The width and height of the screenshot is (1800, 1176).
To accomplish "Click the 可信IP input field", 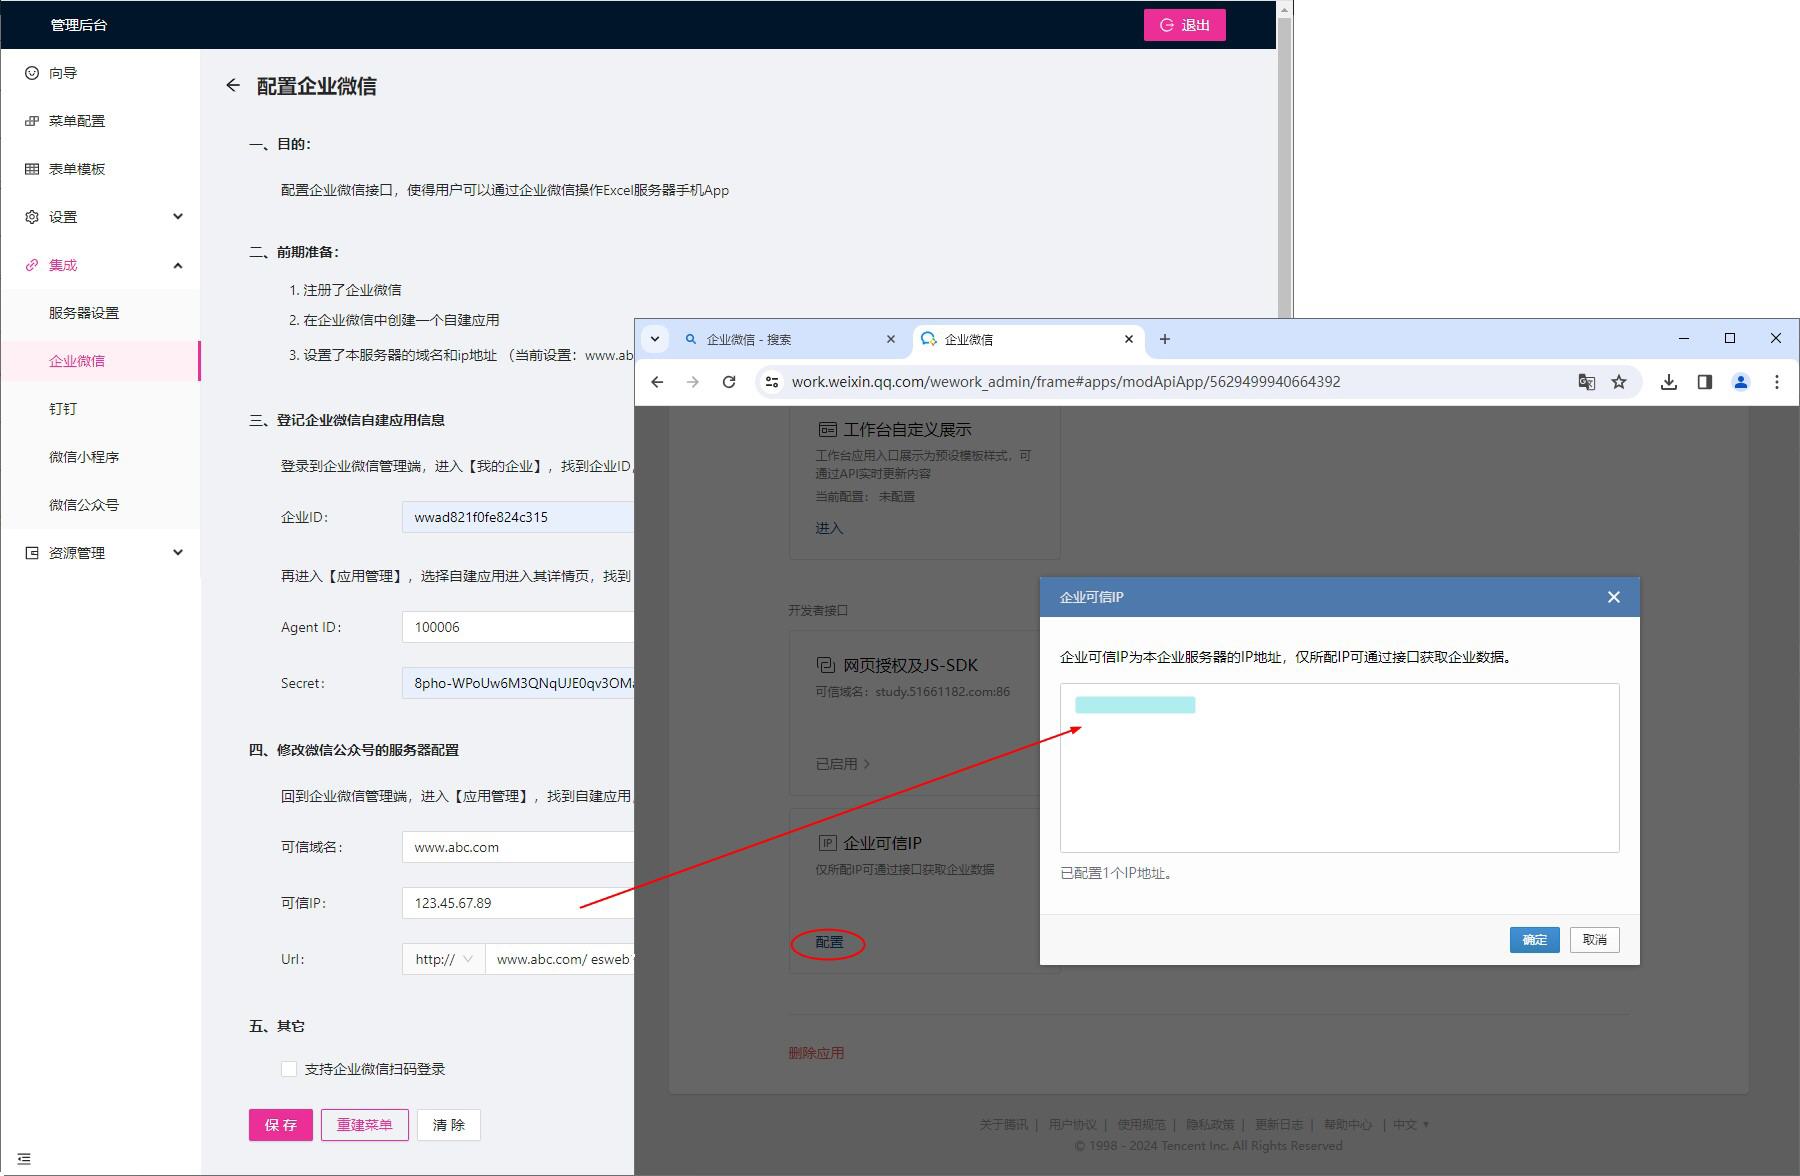I will tap(517, 903).
